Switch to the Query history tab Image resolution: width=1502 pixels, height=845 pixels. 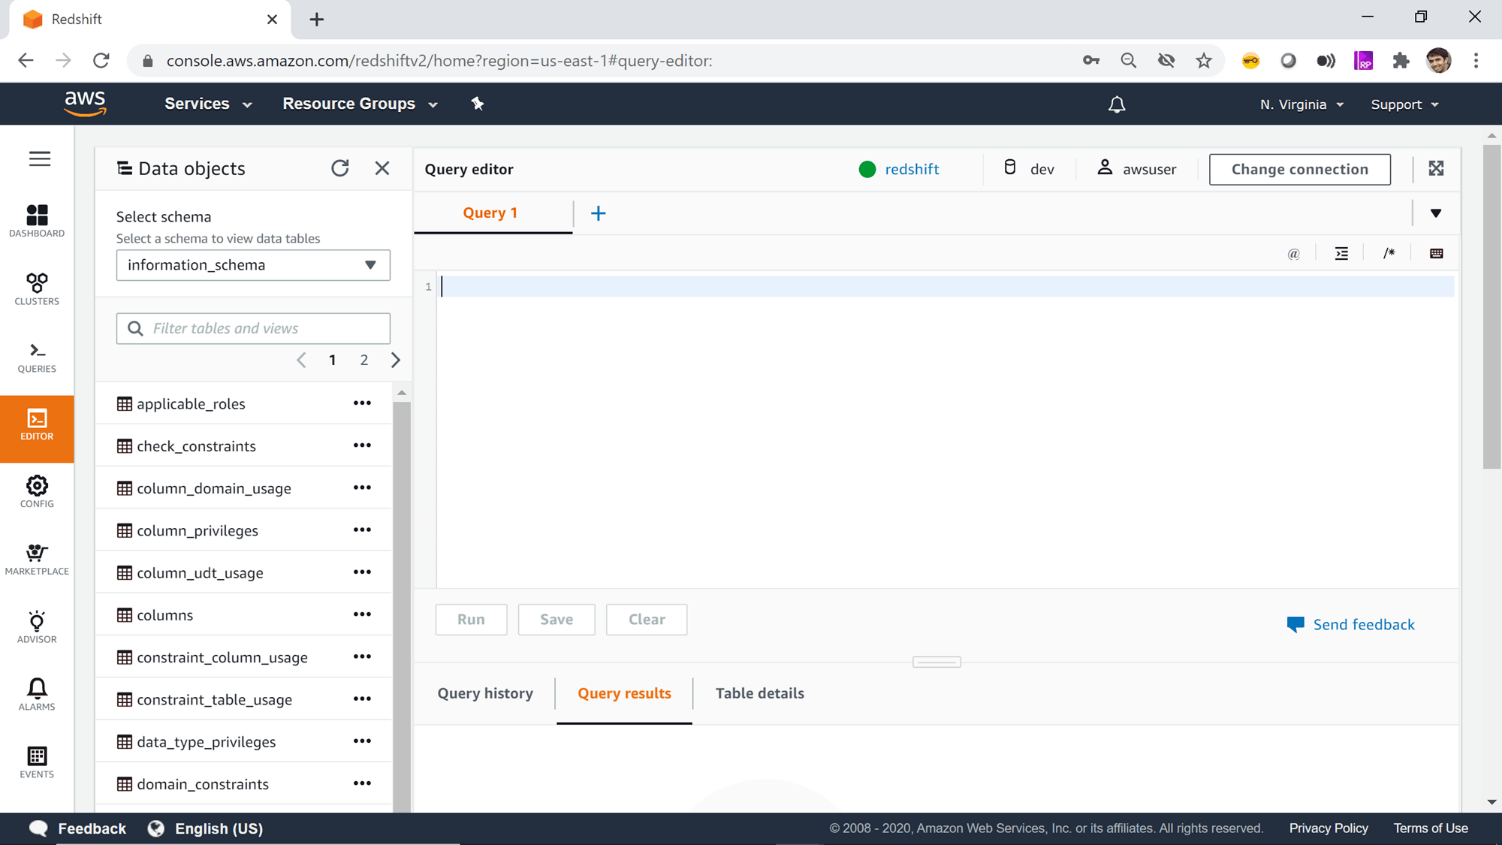point(486,693)
